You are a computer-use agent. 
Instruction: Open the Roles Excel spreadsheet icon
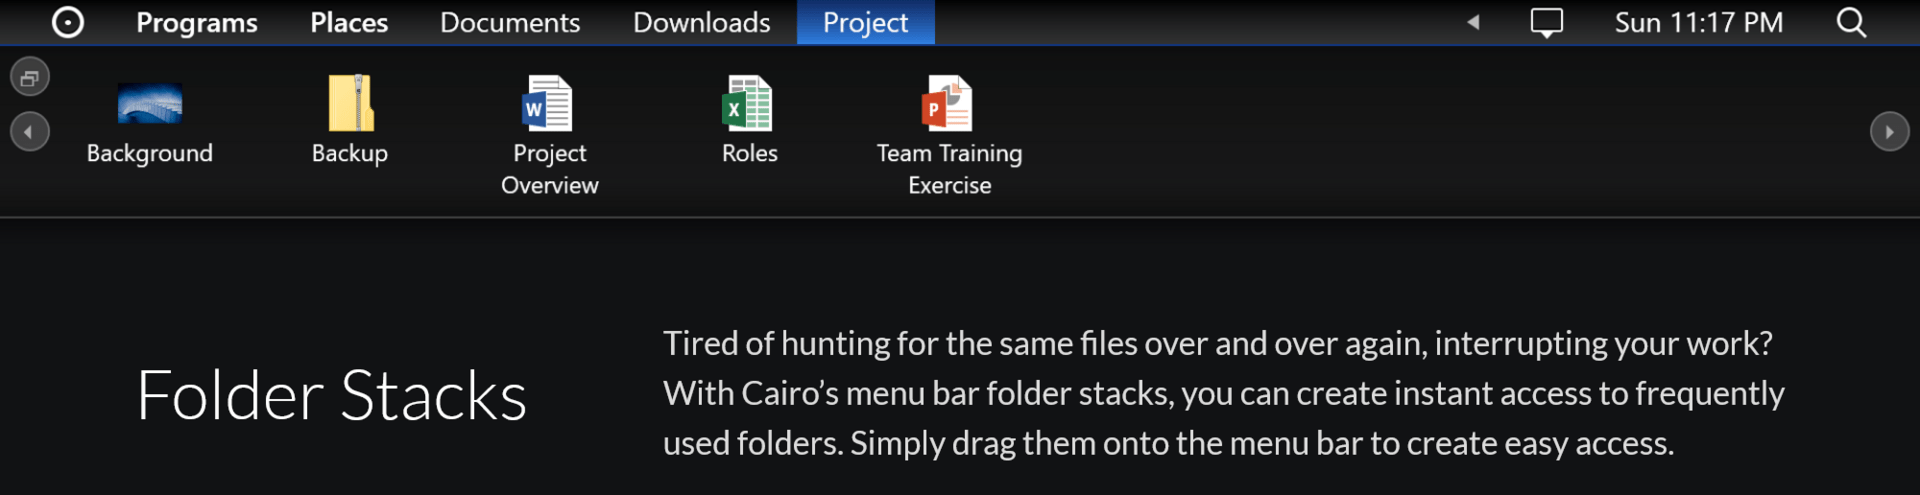(x=748, y=103)
